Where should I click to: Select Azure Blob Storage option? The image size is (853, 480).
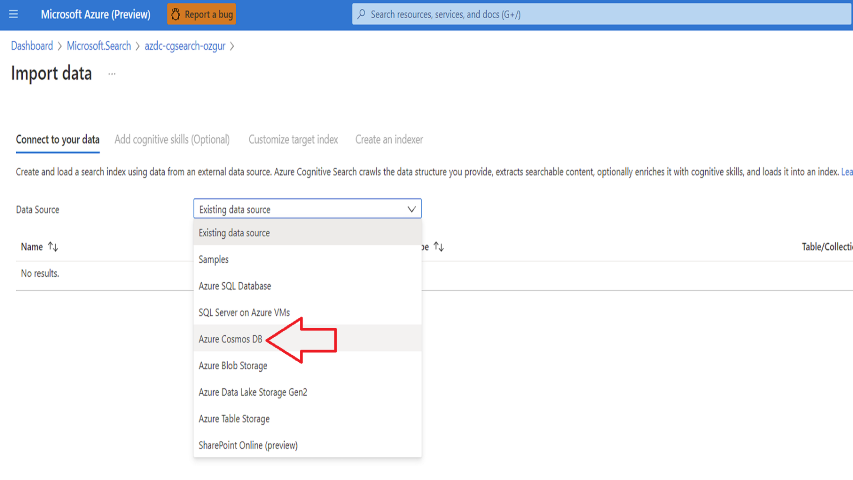[307, 365]
